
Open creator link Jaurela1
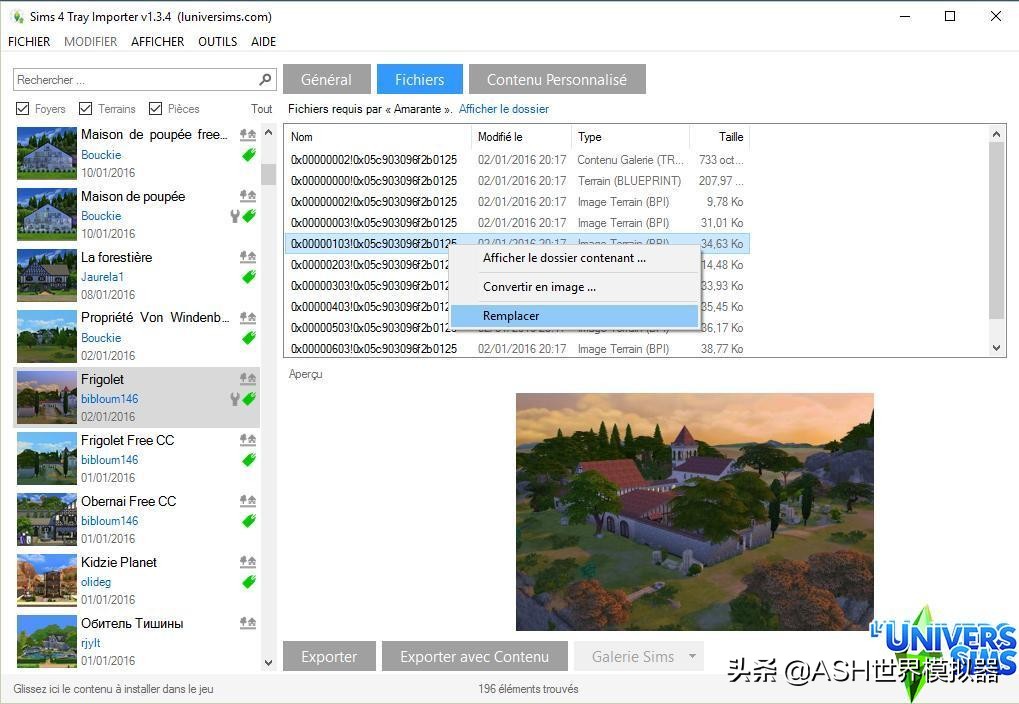point(102,277)
